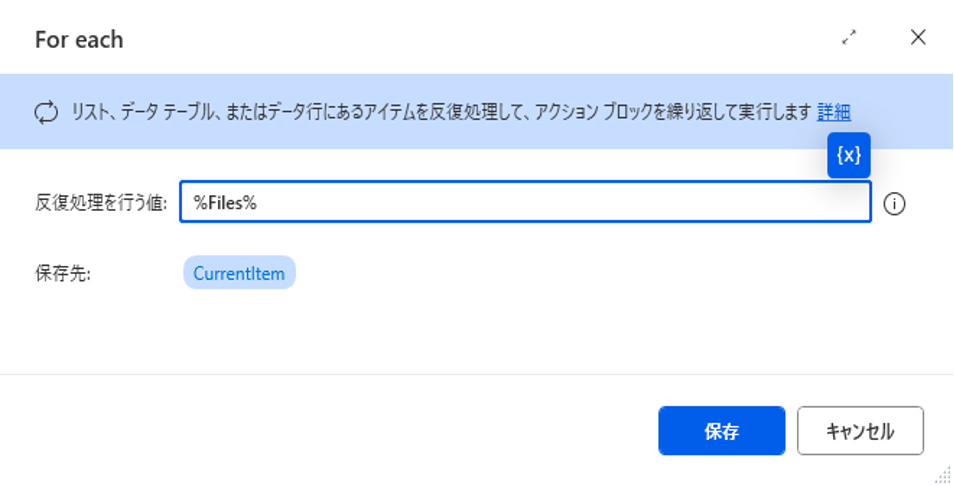Image resolution: width=954 pixels, height=486 pixels.
Task: Click the For each dialog title
Action: click(x=79, y=40)
